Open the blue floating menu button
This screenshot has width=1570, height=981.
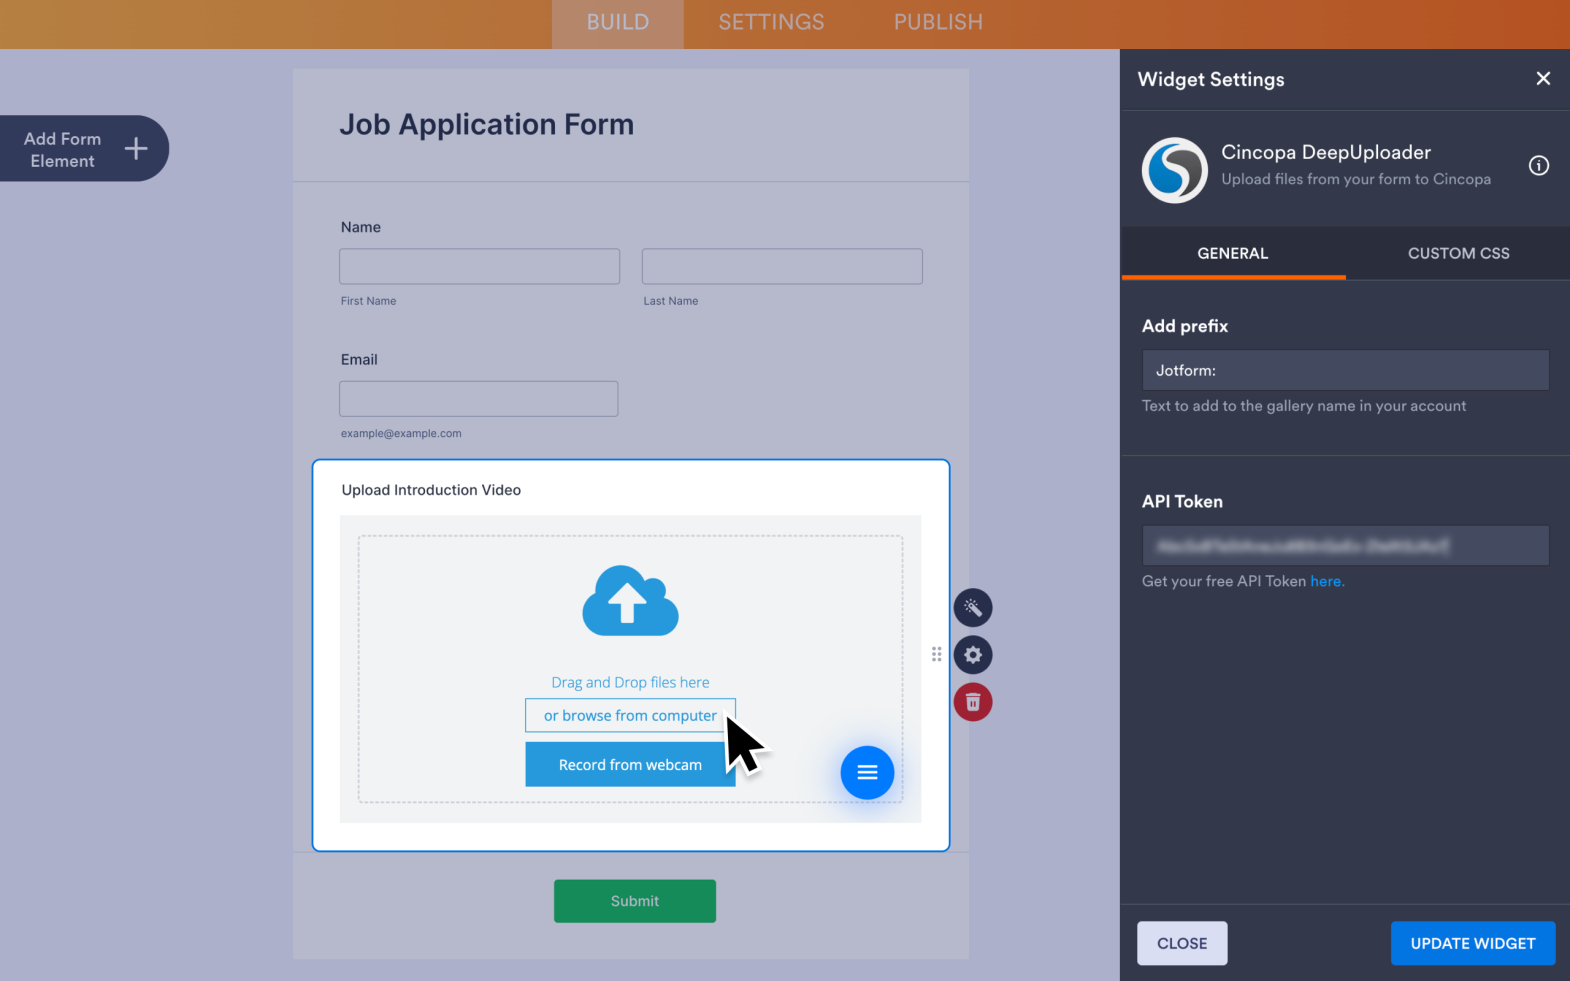866,773
